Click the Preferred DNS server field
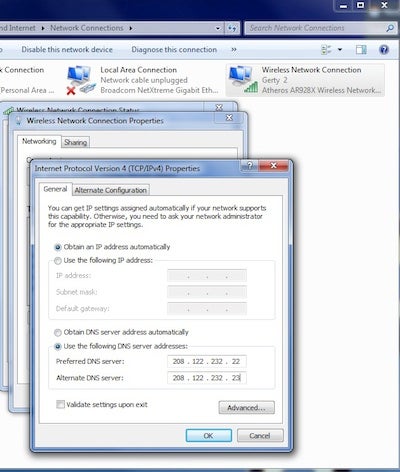Viewport: 400px width, 472px height. click(207, 362)
